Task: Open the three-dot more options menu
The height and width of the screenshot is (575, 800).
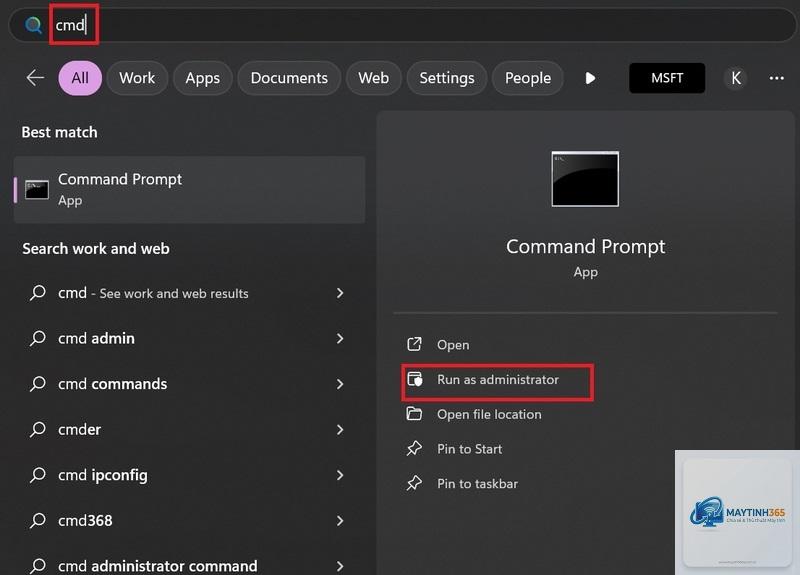Action: point(777,78)
